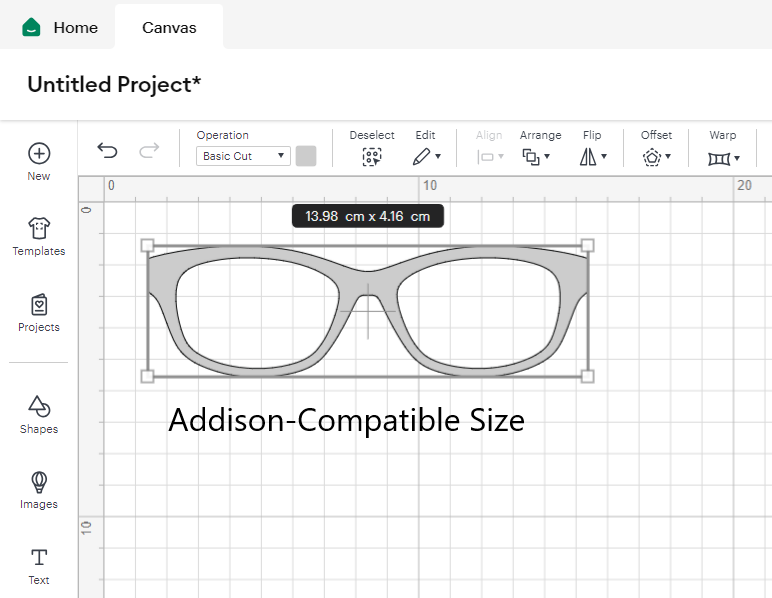Expand the Warp dropdown
This screenshot has width=772, height=598.
point(723,158)
